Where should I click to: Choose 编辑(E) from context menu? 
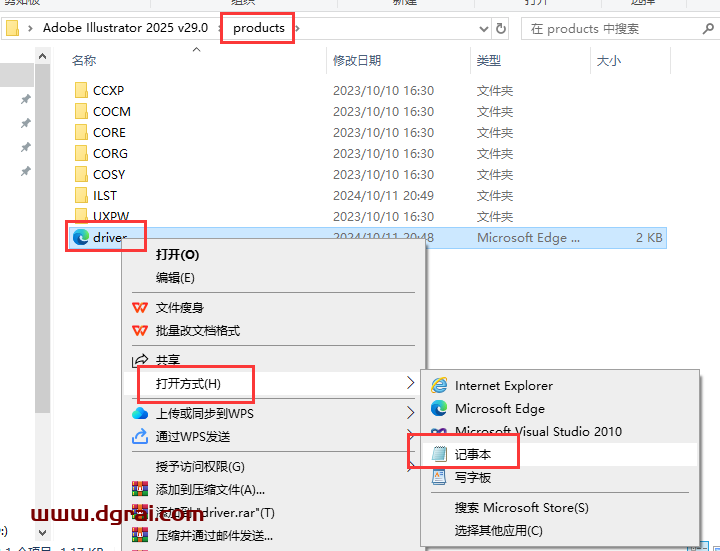coord(175,278)
